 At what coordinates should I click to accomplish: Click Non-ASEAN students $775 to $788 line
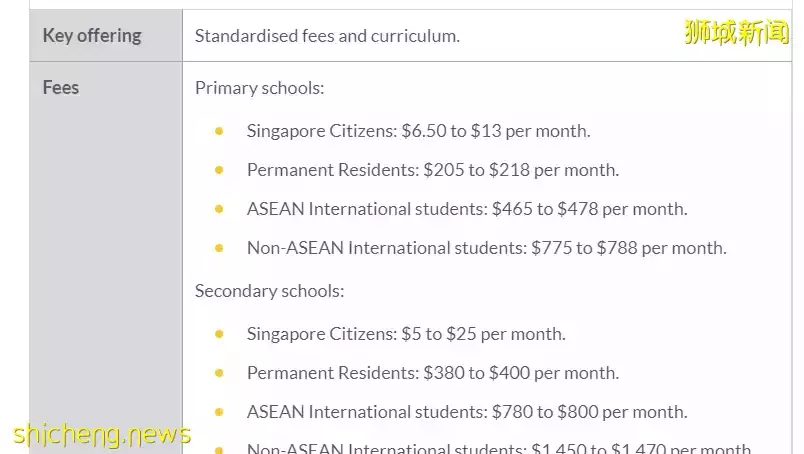point(487,248)
